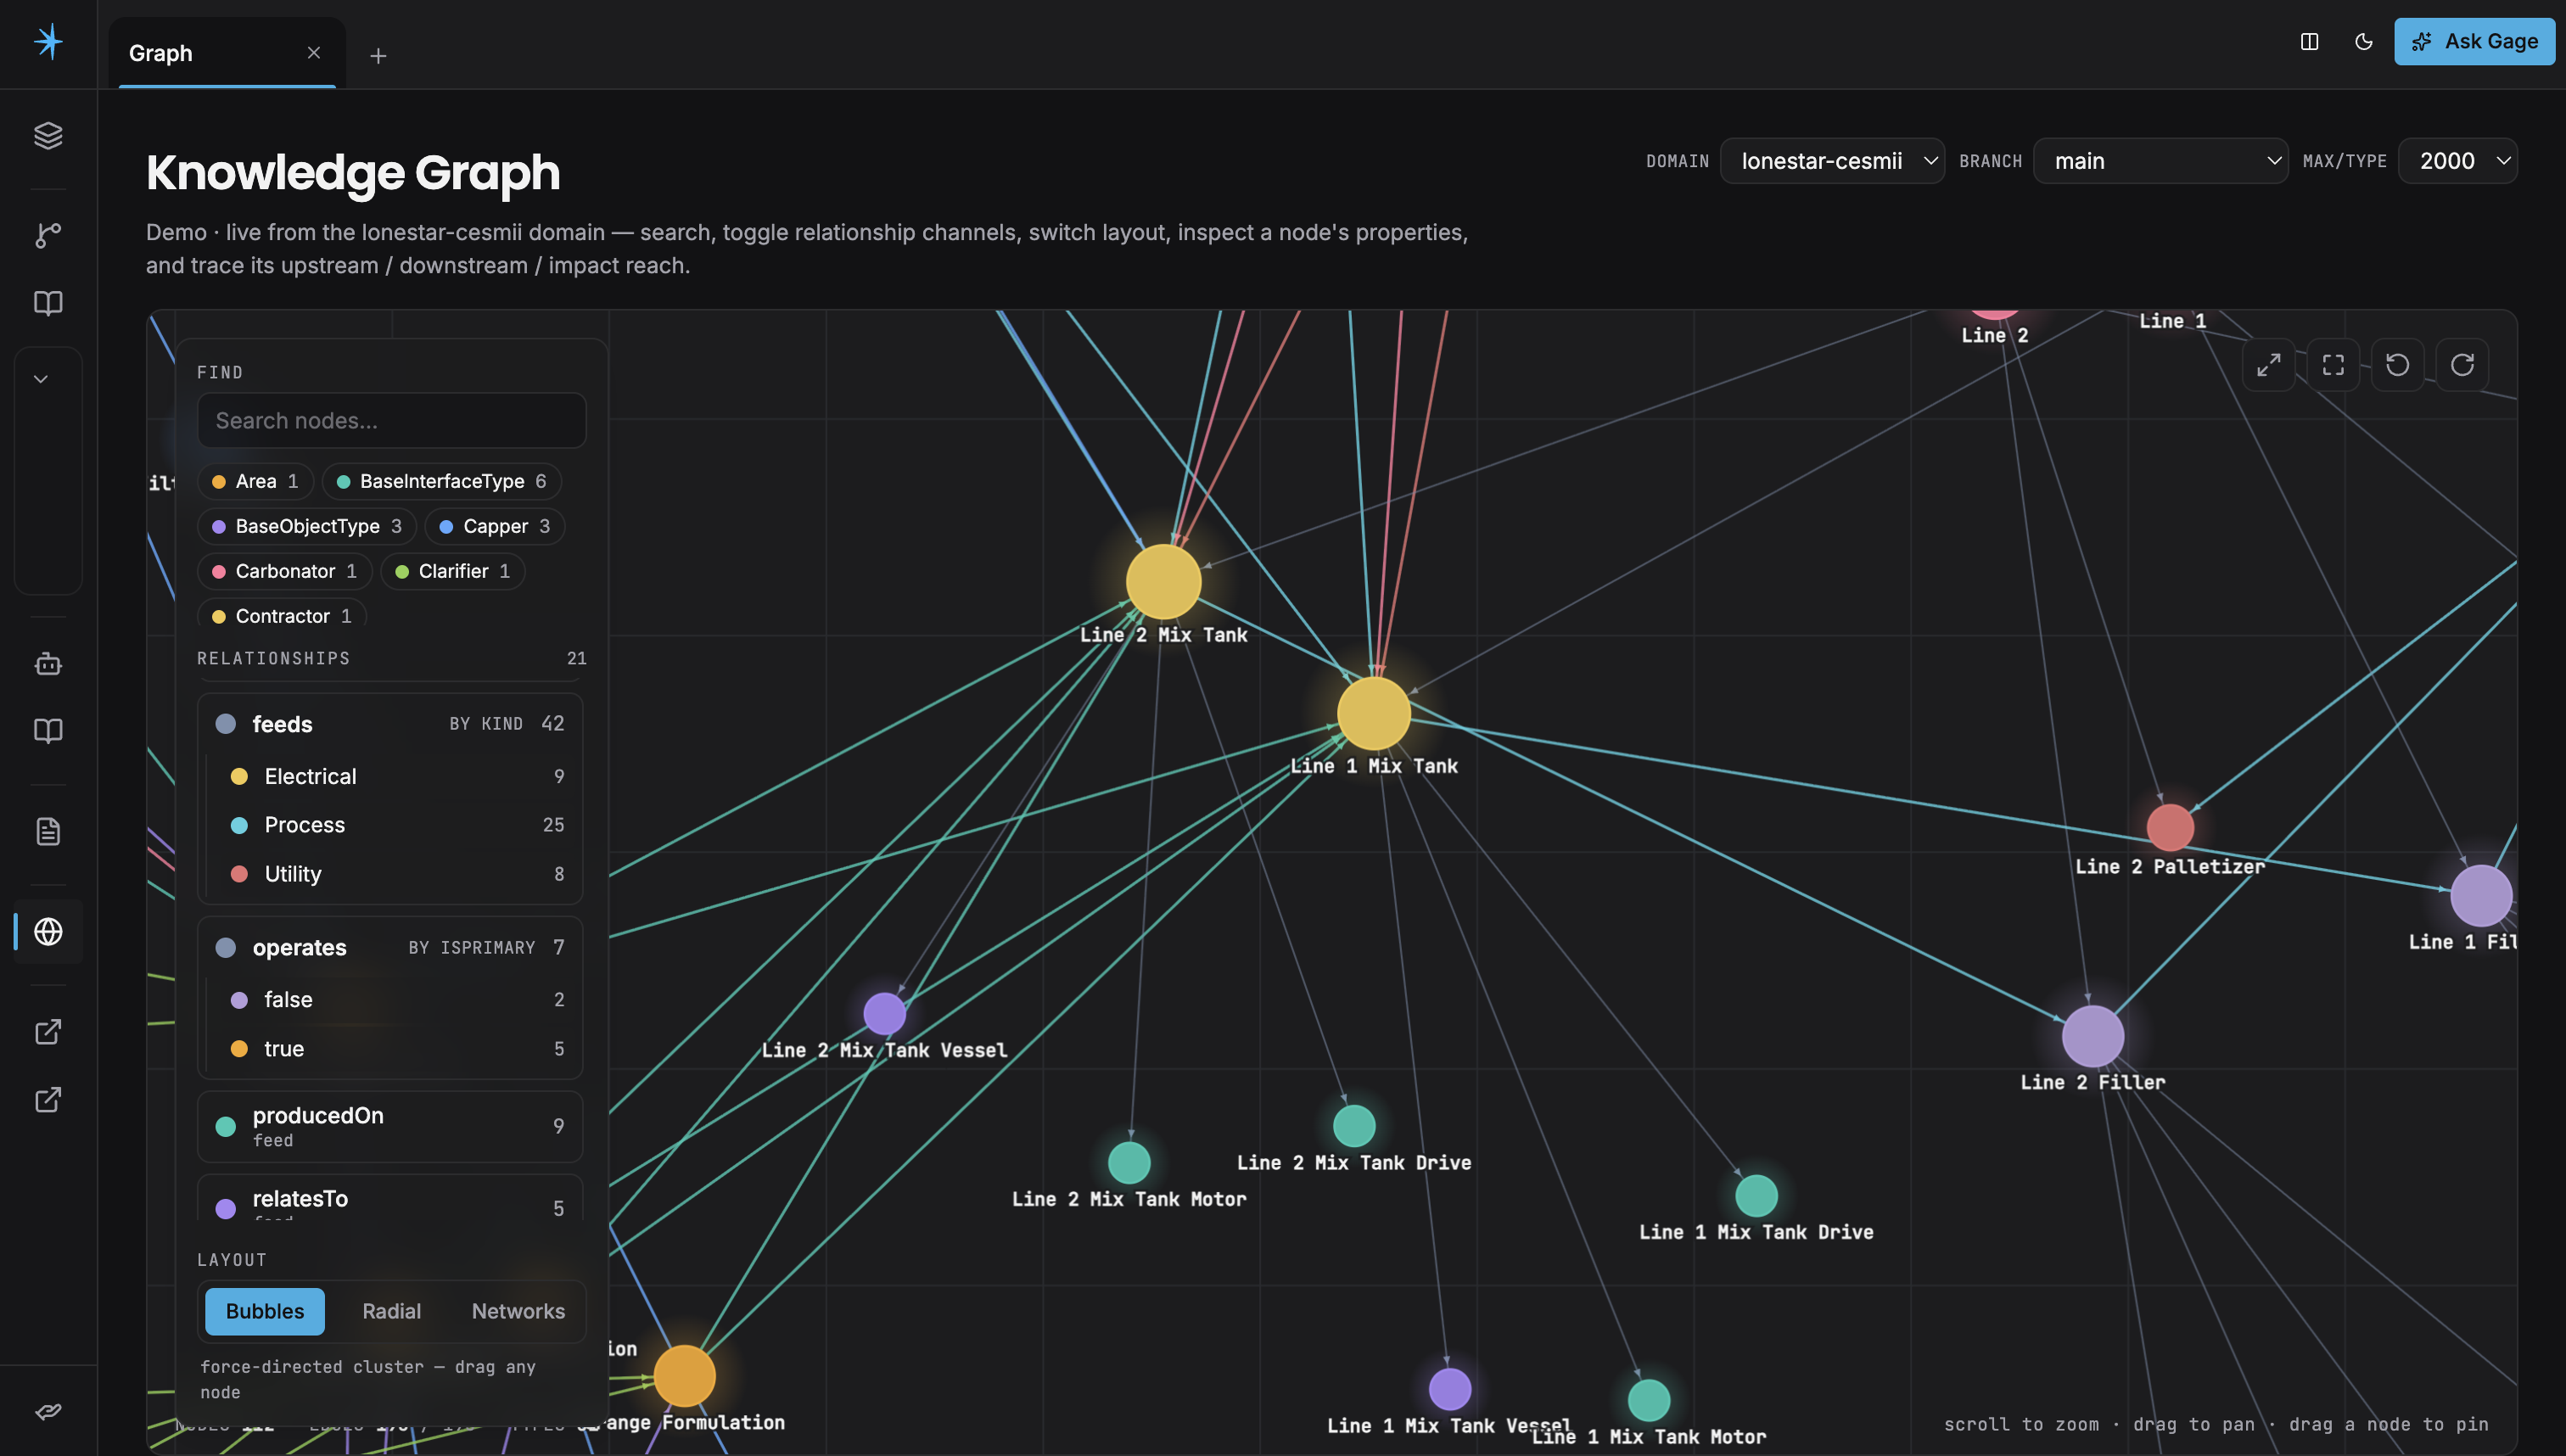The image size is (2566, 1456).
Task: Select the Line 2 Mix Tank Motor node
Action: point(1129,1162)
